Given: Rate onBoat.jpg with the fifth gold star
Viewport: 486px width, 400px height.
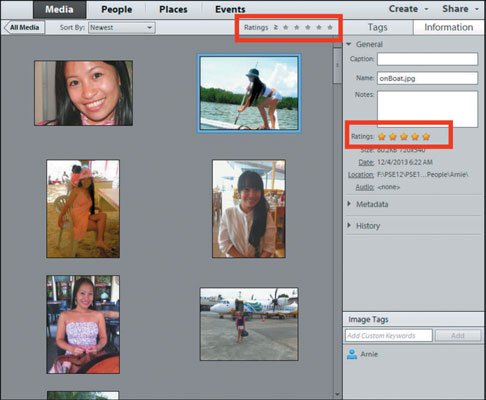Looking at the screenshot, I should (426, 136).
